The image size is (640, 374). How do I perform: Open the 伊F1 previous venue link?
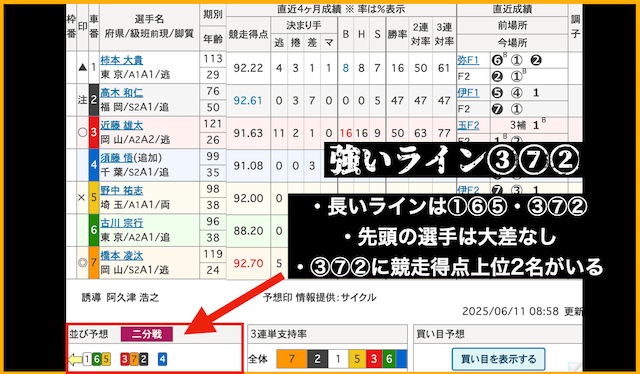coord(468,93)
